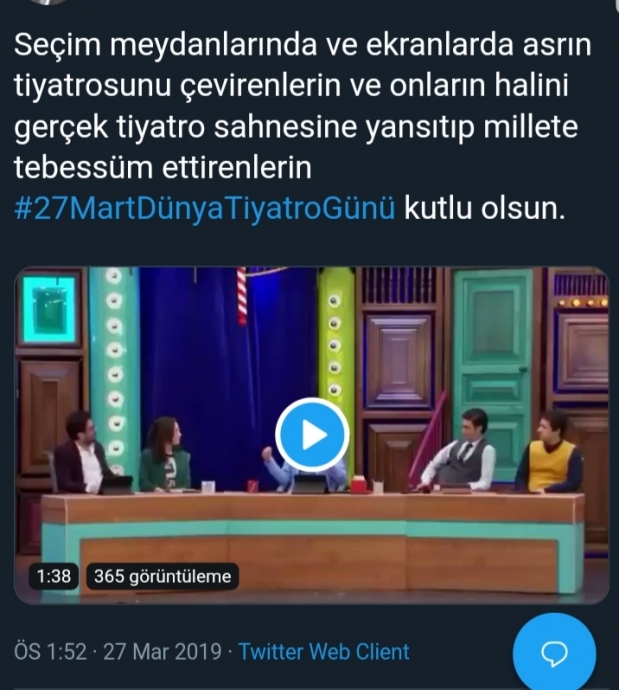Viewport: 619px width, 690px height.
Task: Tap the floating reply speech-bubble button
Action: (554, 654)
